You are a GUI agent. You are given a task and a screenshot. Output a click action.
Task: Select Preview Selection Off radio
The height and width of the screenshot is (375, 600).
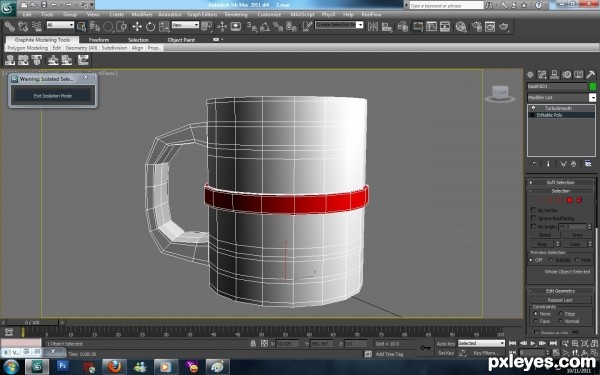coord(531,260)
